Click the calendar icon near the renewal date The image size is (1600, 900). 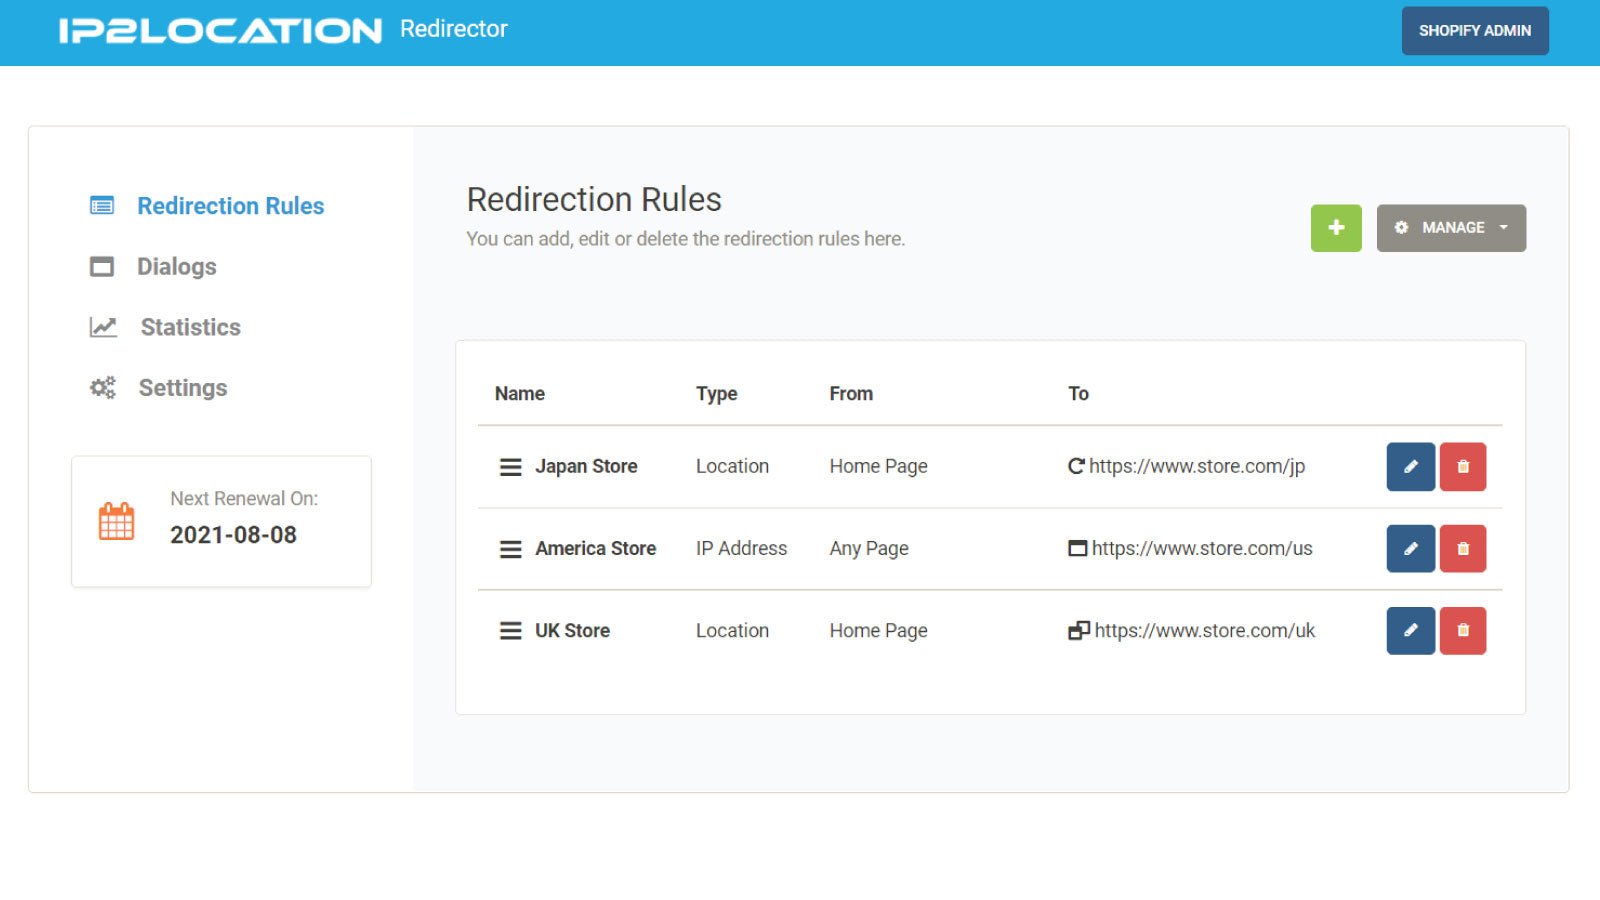[x=116, y=519]
